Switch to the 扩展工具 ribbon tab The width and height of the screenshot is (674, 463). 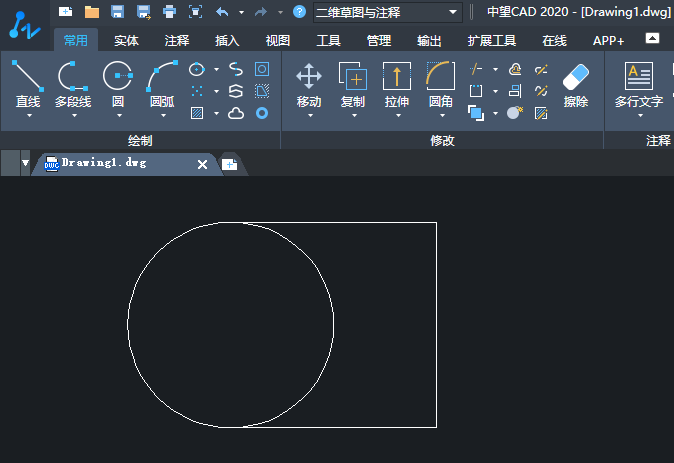coord(492,41)
